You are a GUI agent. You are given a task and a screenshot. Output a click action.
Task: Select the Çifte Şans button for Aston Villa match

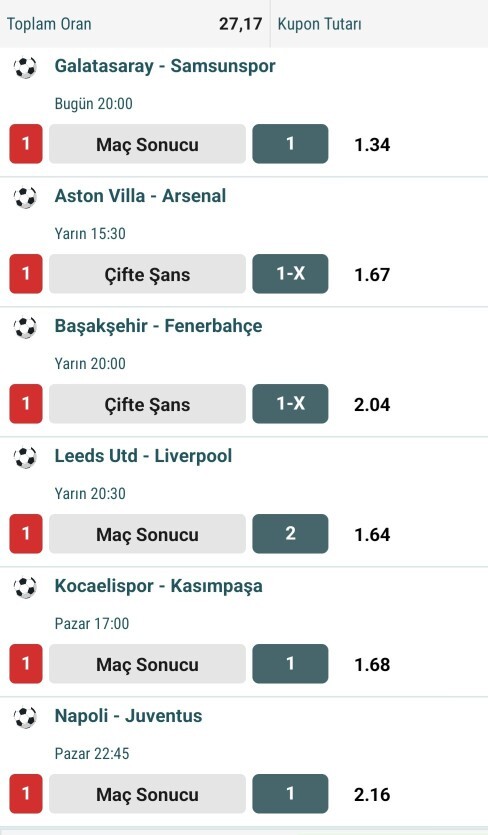point(148,274)
